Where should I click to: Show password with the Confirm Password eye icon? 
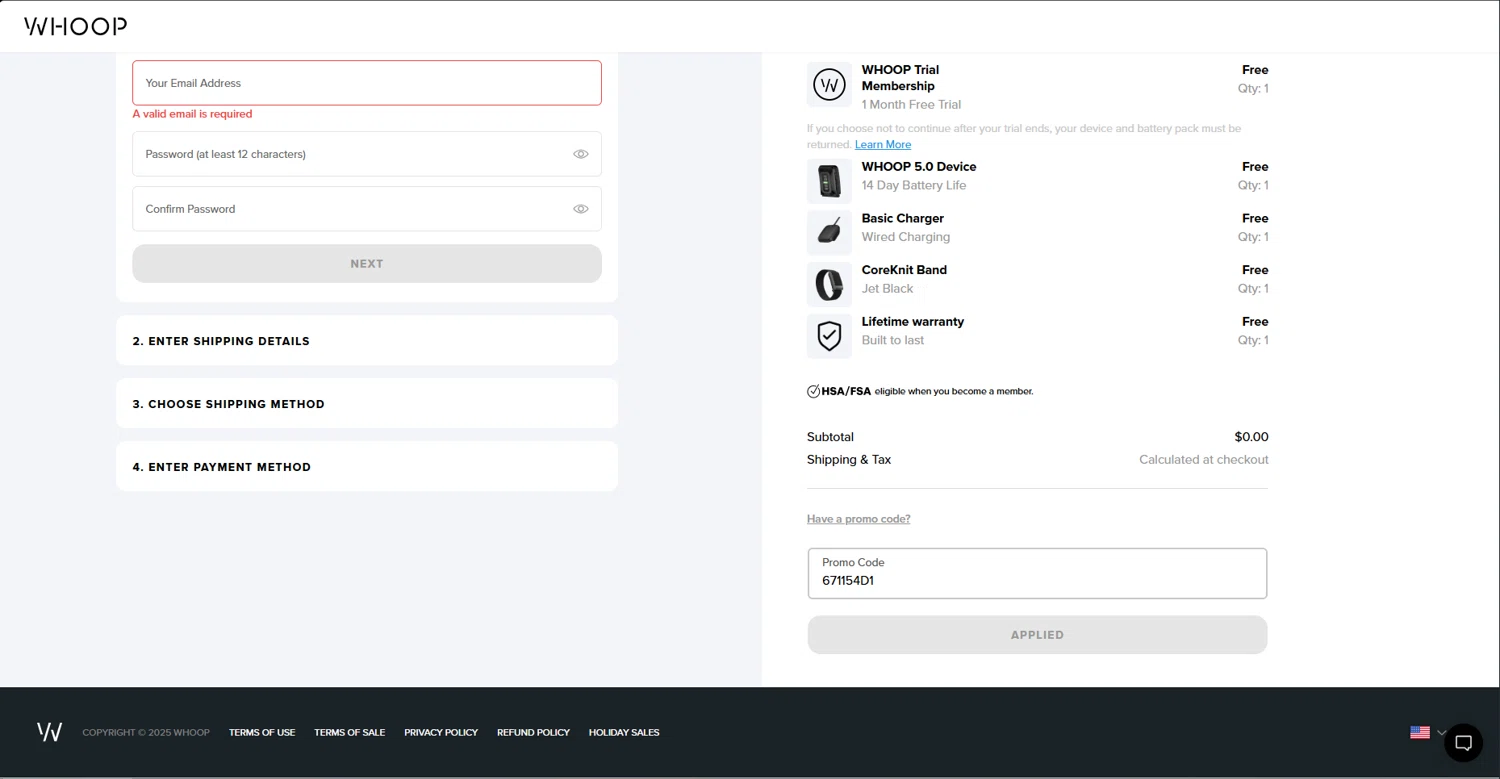click(x=581, y=209)
